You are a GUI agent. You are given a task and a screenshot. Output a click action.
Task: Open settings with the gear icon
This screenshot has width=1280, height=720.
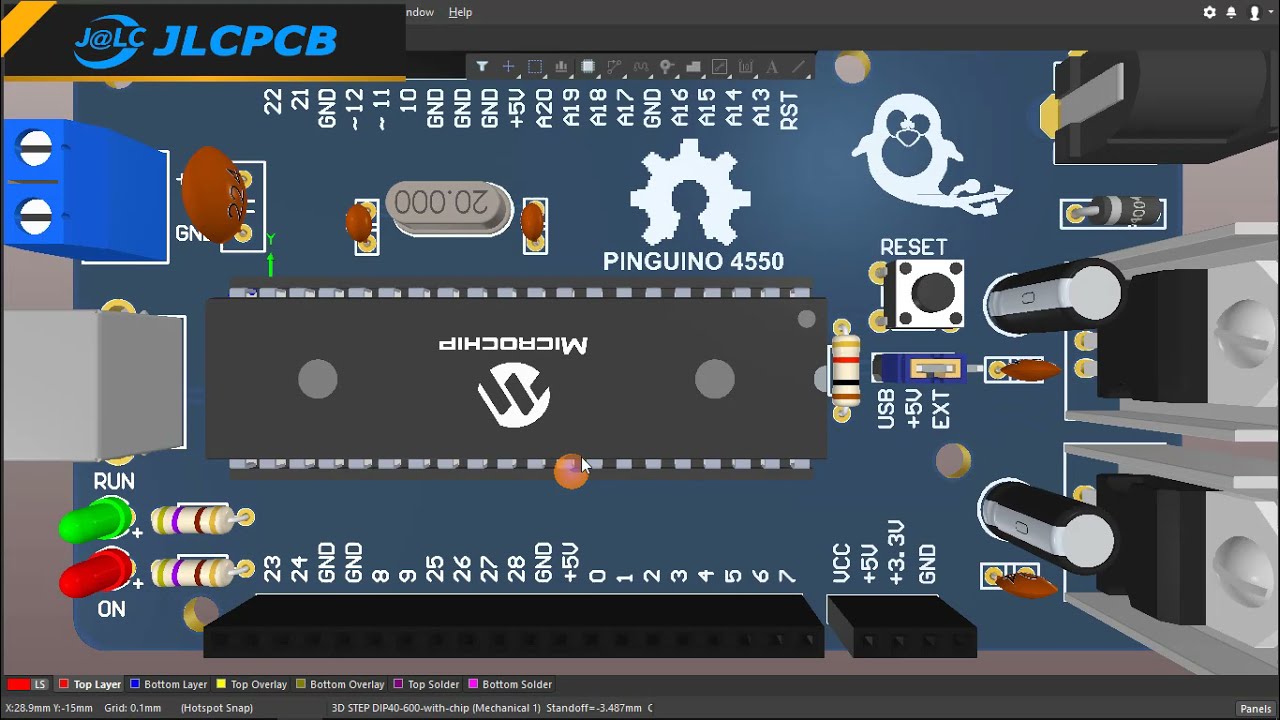point(1210,12)
